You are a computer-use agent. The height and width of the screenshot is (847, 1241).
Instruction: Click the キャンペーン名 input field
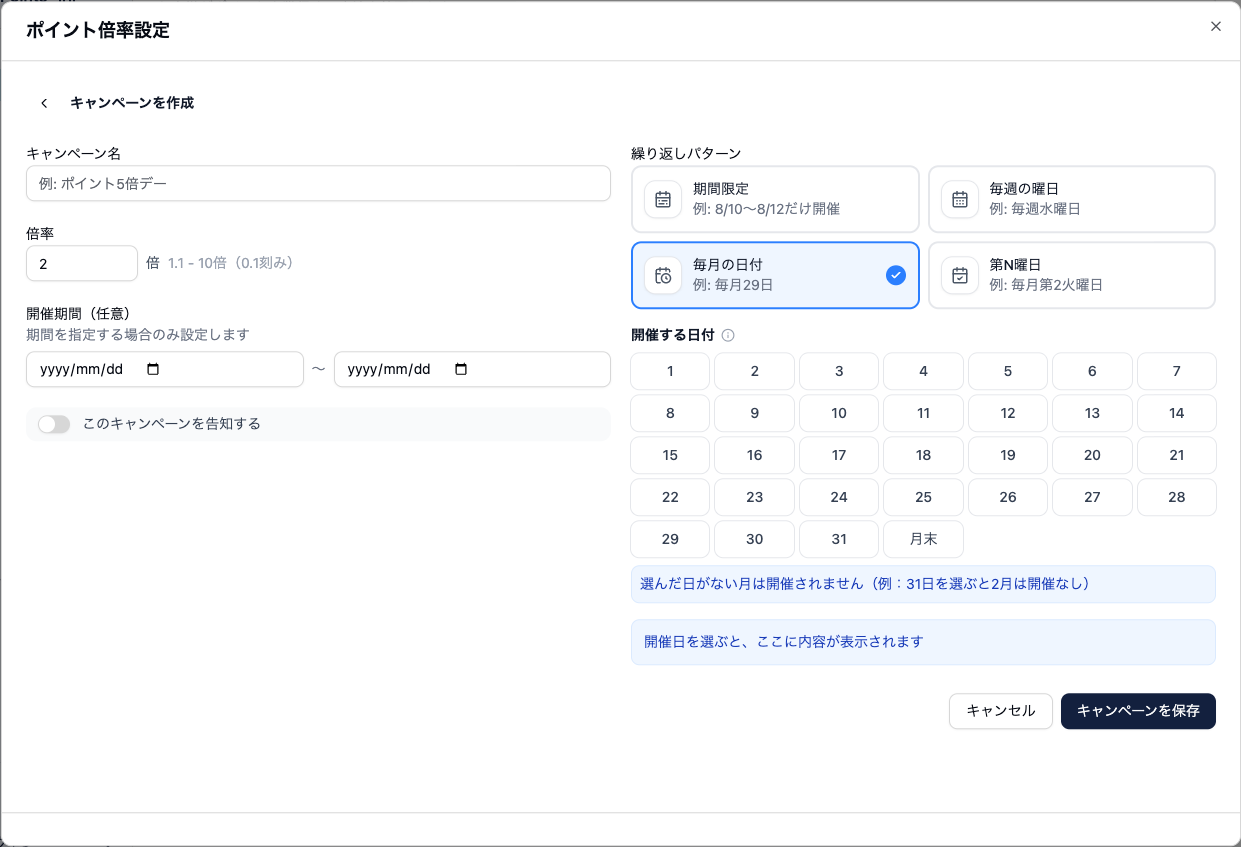(x=318, y=183)
